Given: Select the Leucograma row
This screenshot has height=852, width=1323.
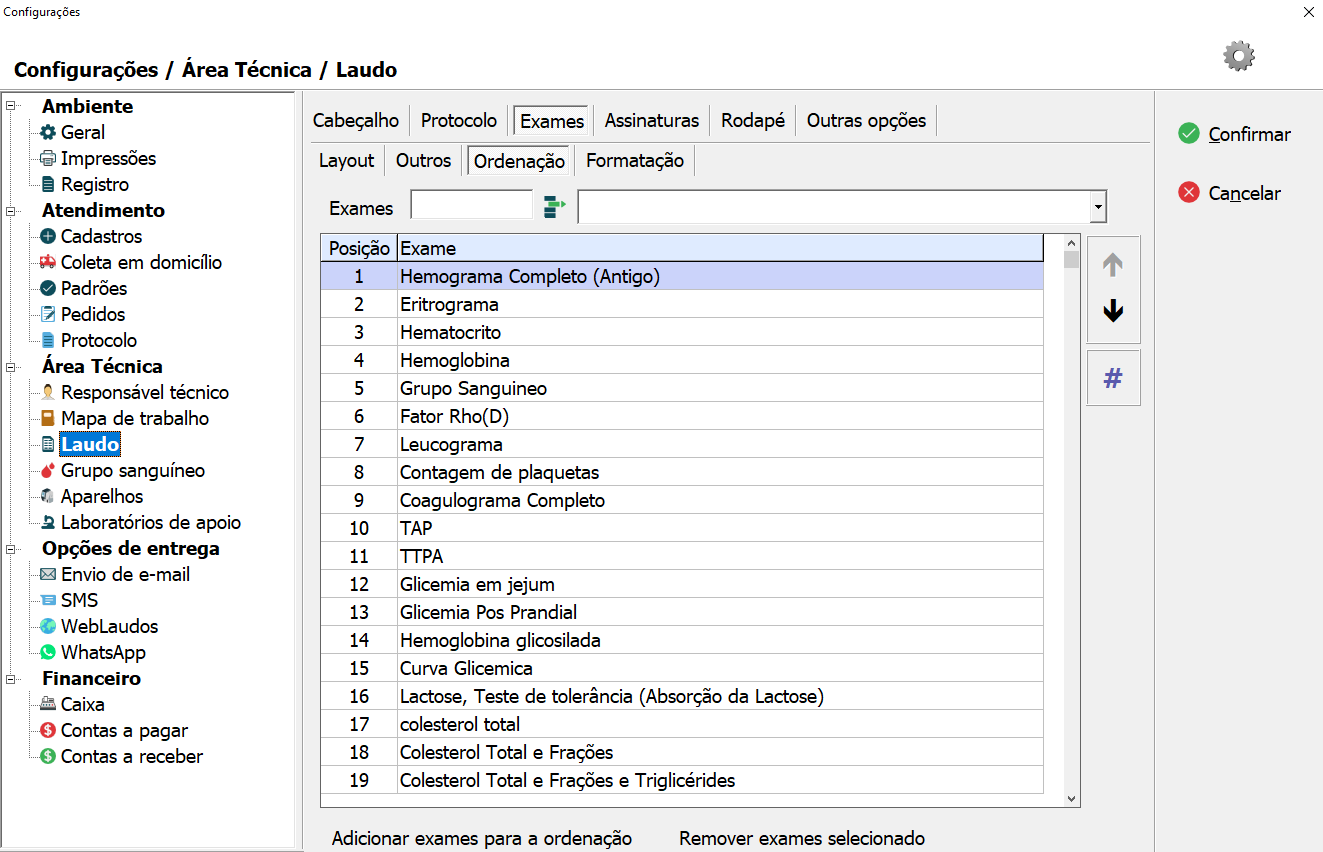Looking at the screenshot, I should click(682, 444).
